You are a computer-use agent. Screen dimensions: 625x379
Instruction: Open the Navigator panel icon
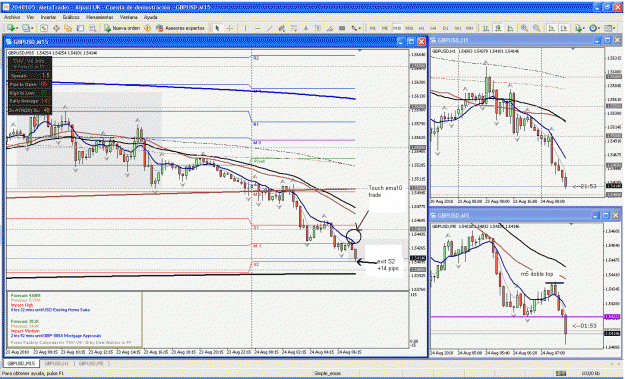point(68,28)
